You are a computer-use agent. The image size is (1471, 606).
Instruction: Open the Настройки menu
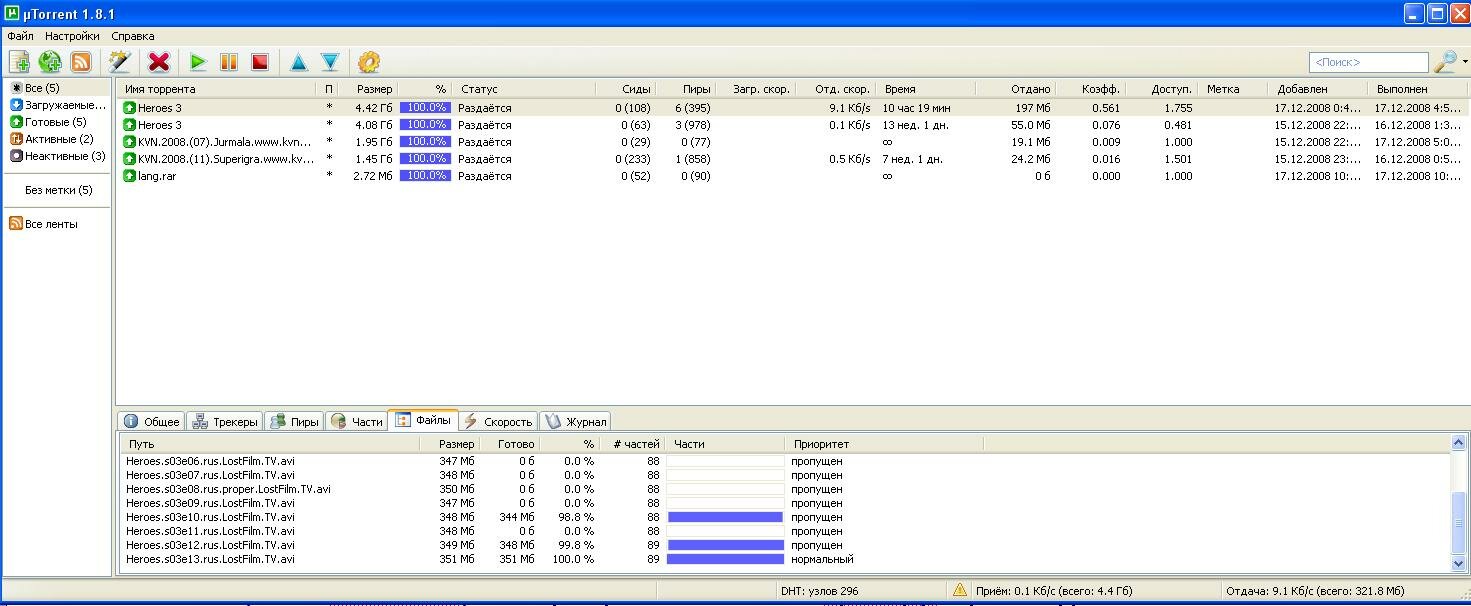72,36
